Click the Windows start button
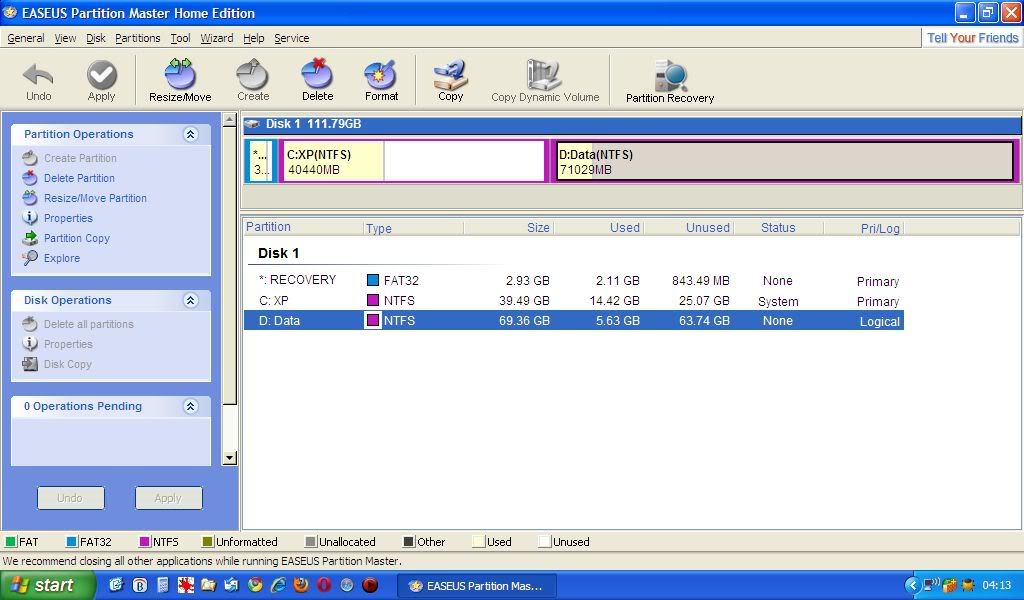1024x600 pixels. tap(46, 585)
